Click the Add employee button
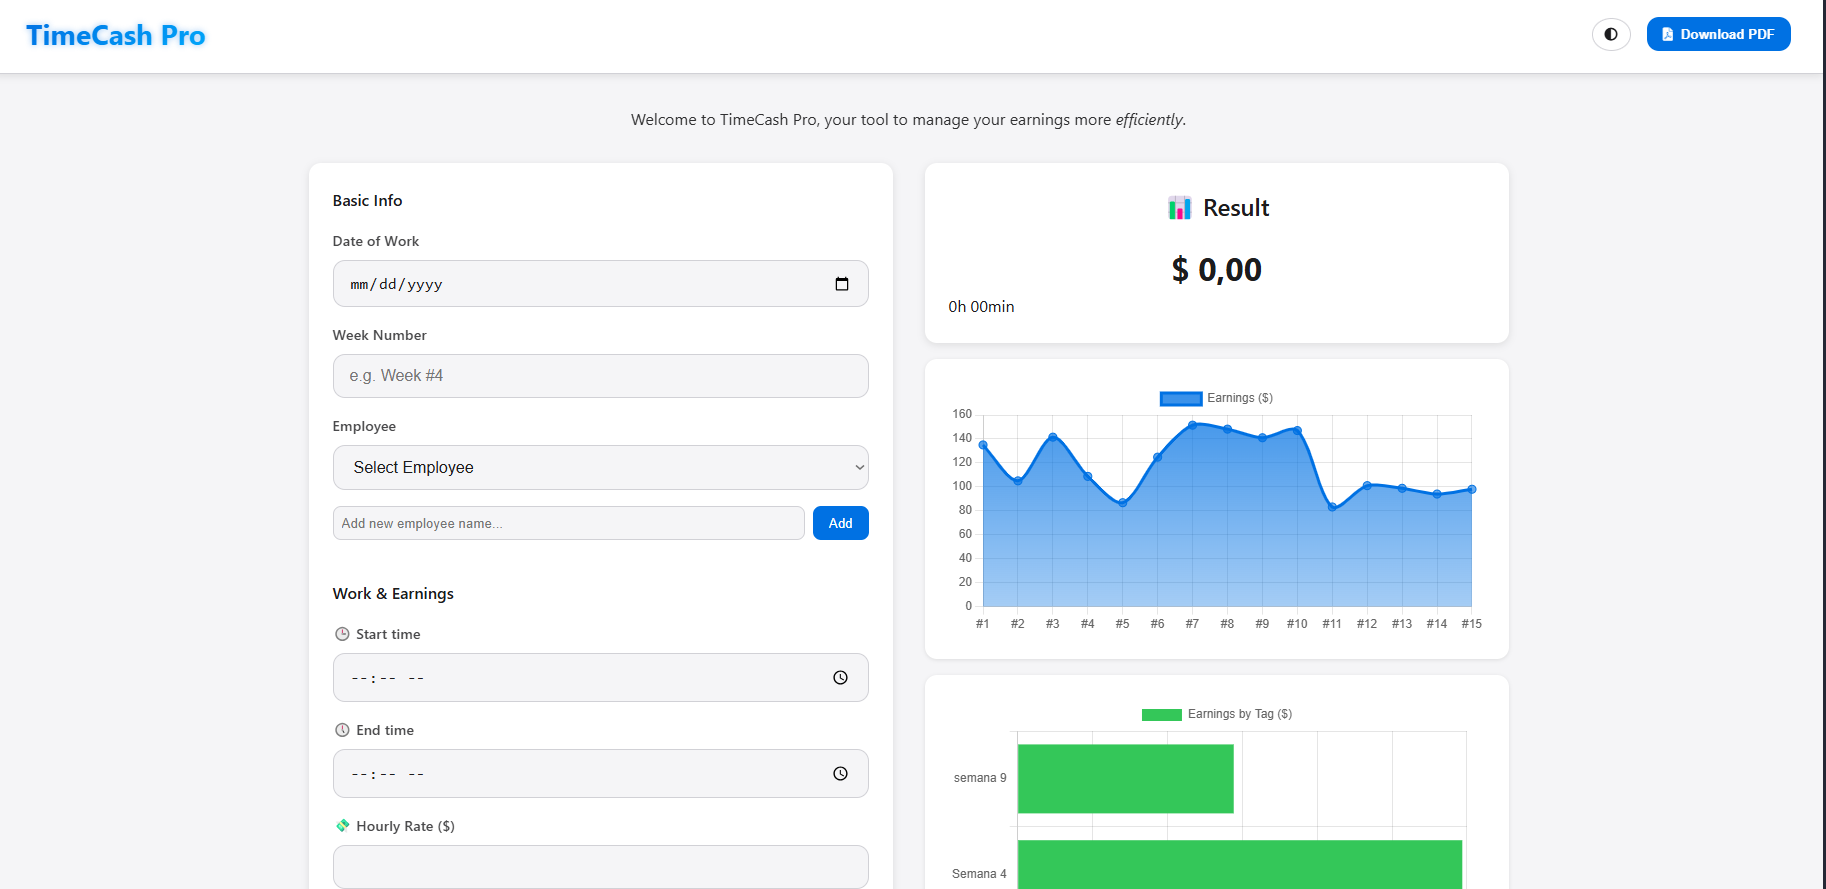Screen dimensions: 1826x889 pos(840,523)
